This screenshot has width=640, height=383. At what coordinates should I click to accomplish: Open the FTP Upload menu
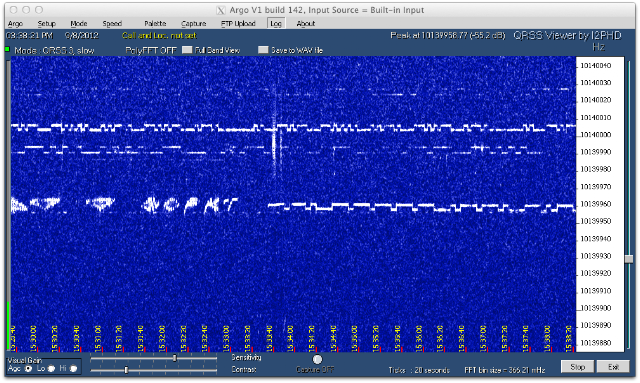tap(238, 24)
